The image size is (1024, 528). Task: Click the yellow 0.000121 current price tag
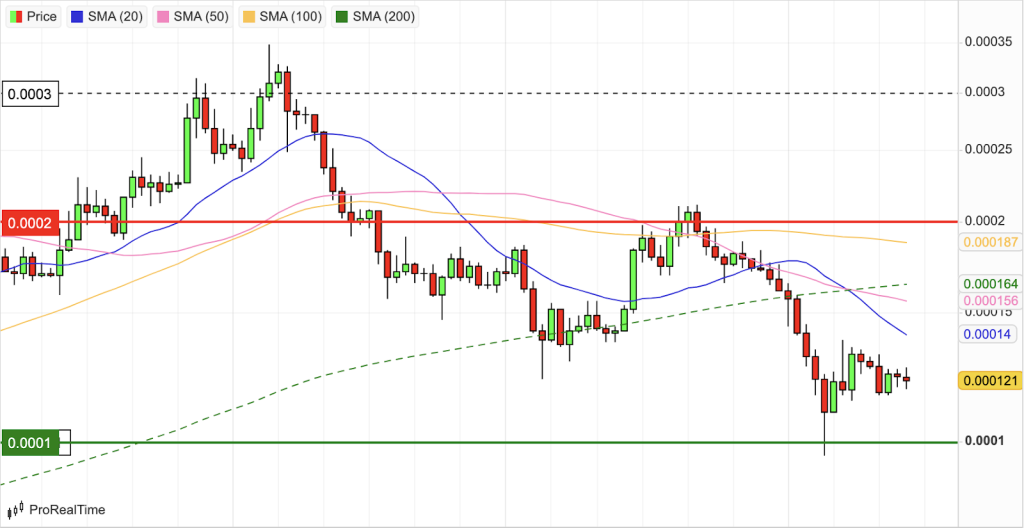pyautogui.click(x=988, y=380)
